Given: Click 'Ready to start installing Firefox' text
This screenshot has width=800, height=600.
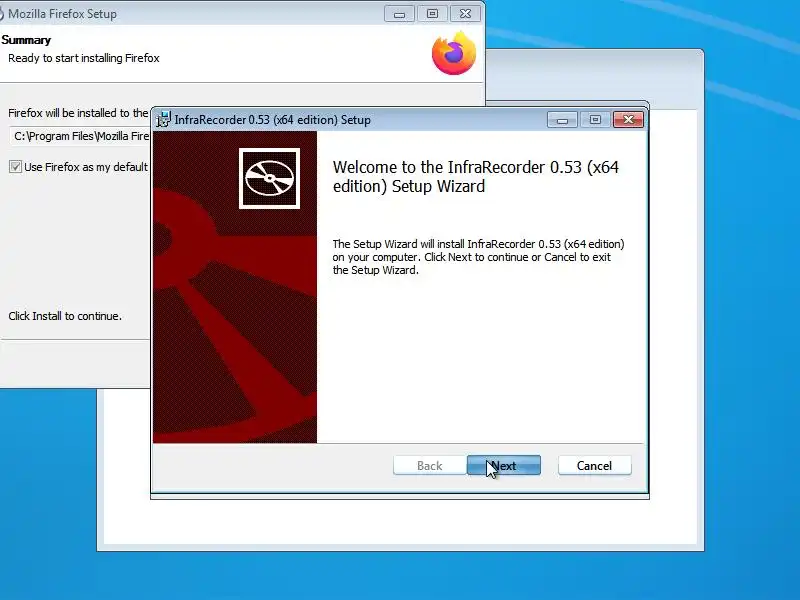Looking at the screenshot, I should [x=84, y=58].
